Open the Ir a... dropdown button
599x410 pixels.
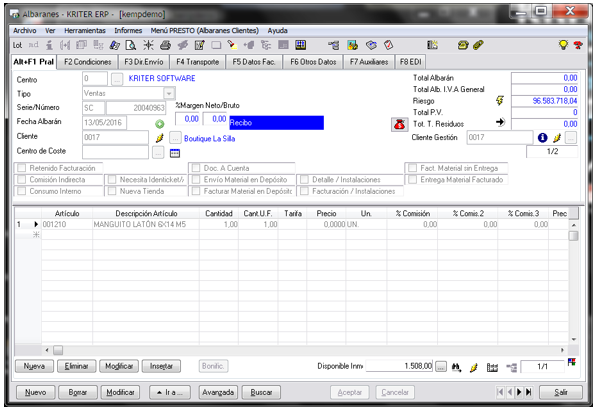coord(170,392)
